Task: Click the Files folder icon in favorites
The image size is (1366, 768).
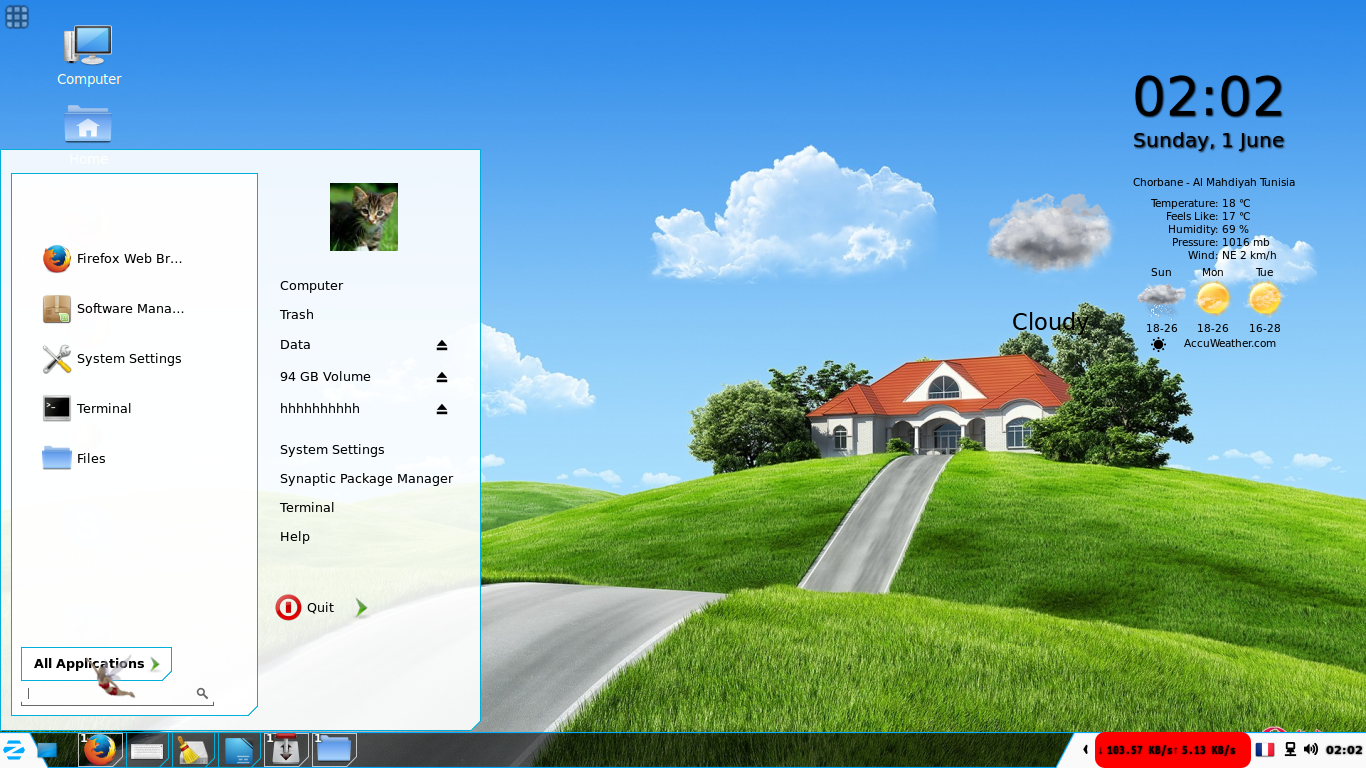Action: pyautogui.click(x=57, y=458)
